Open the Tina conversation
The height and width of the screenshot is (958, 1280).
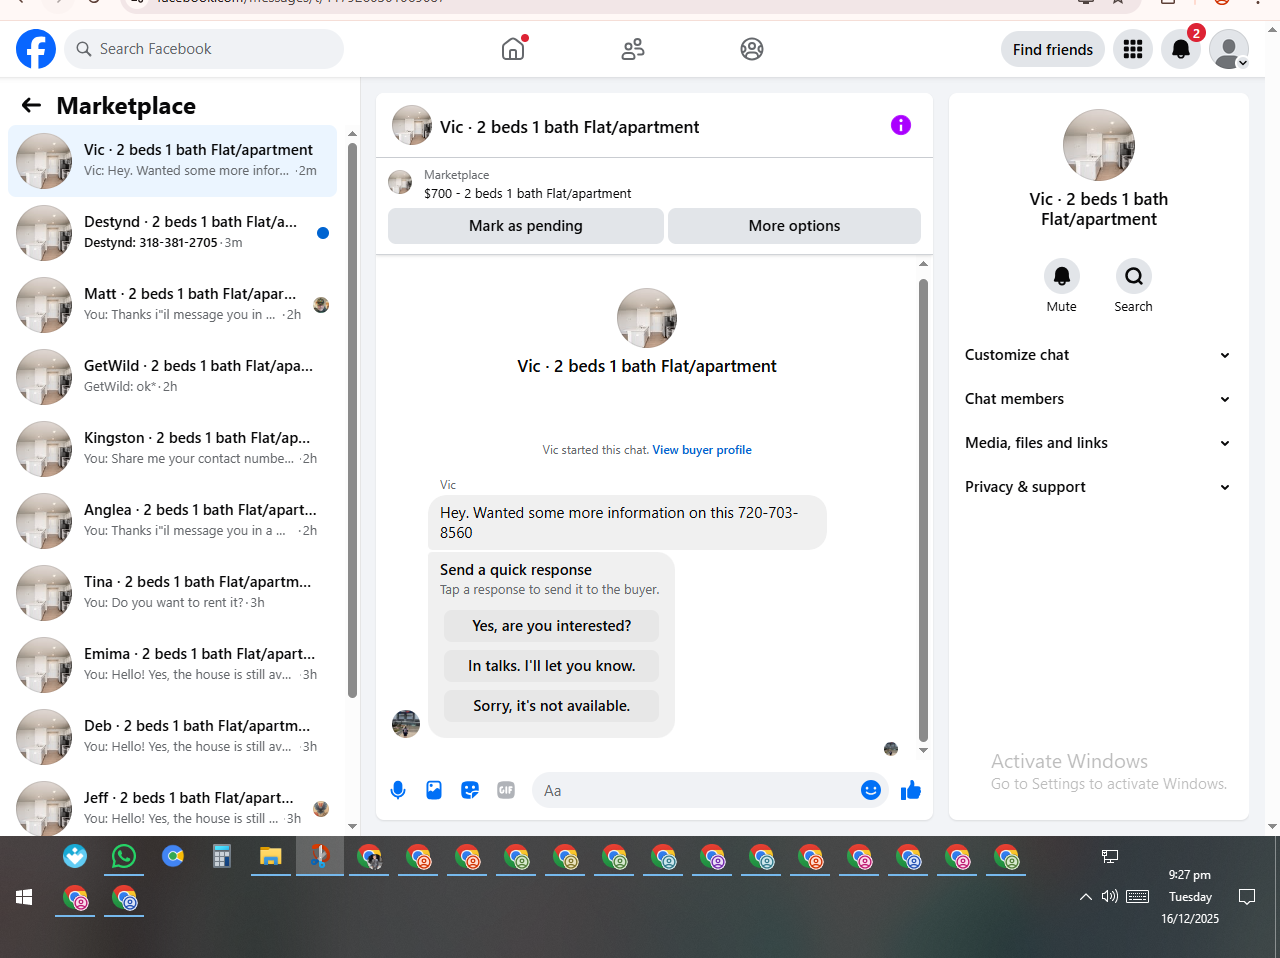tap(172, 593)
